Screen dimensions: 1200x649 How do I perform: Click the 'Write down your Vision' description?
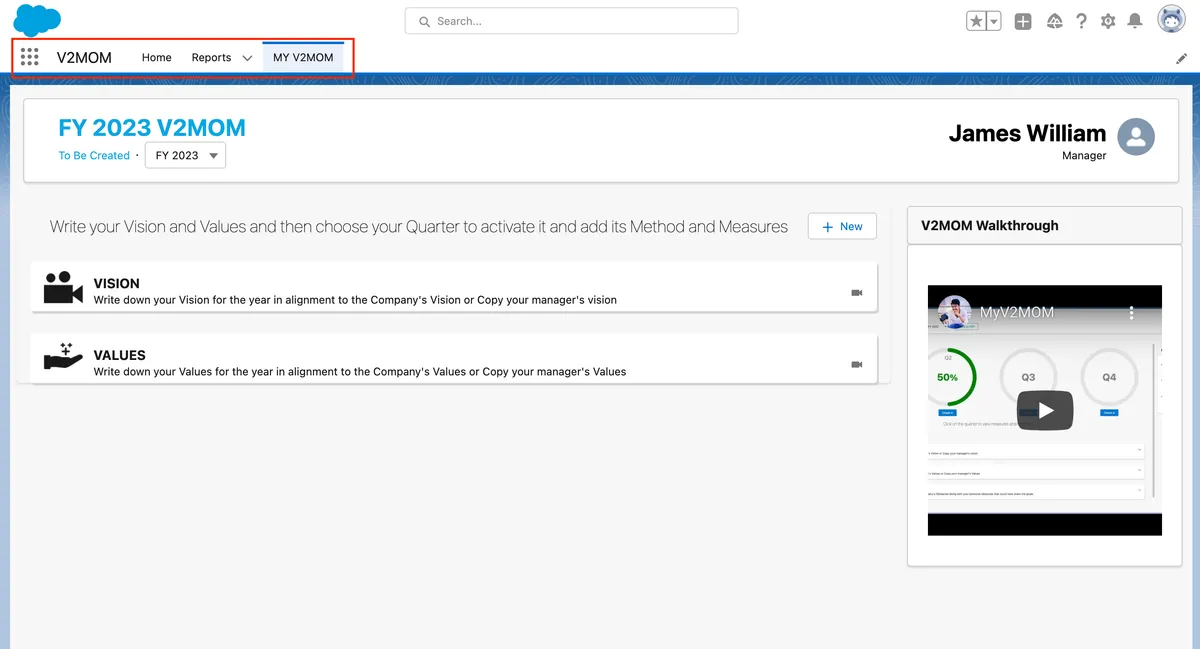tap(355, 300)
